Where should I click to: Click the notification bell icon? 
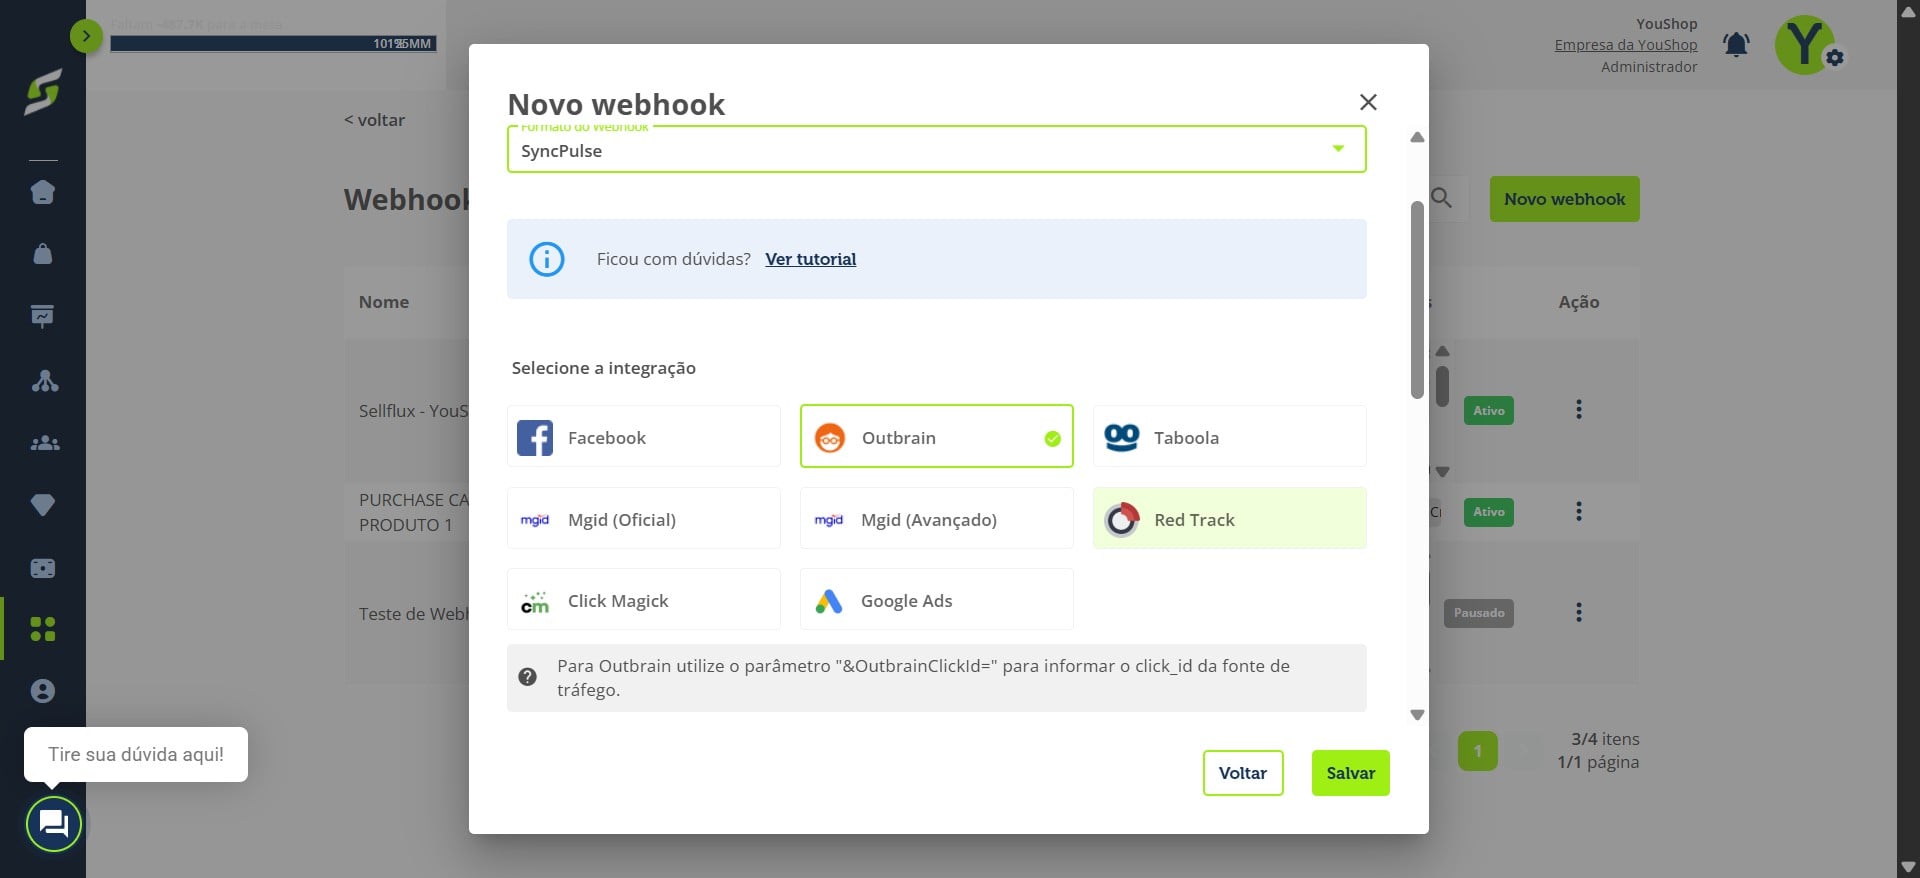(1736, 45)
